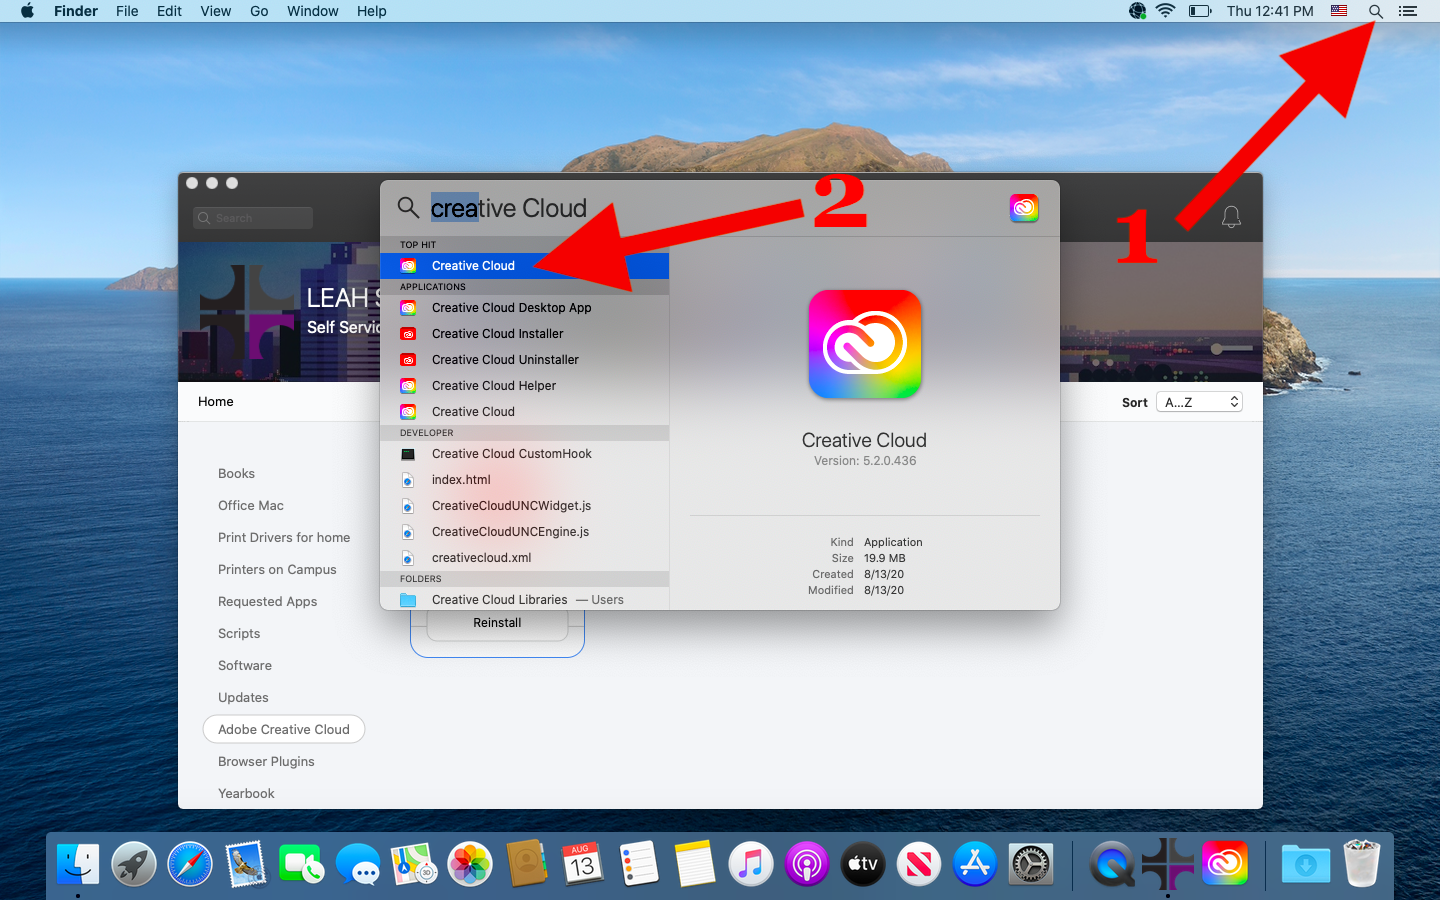Select index.html result

coord(524,480)
